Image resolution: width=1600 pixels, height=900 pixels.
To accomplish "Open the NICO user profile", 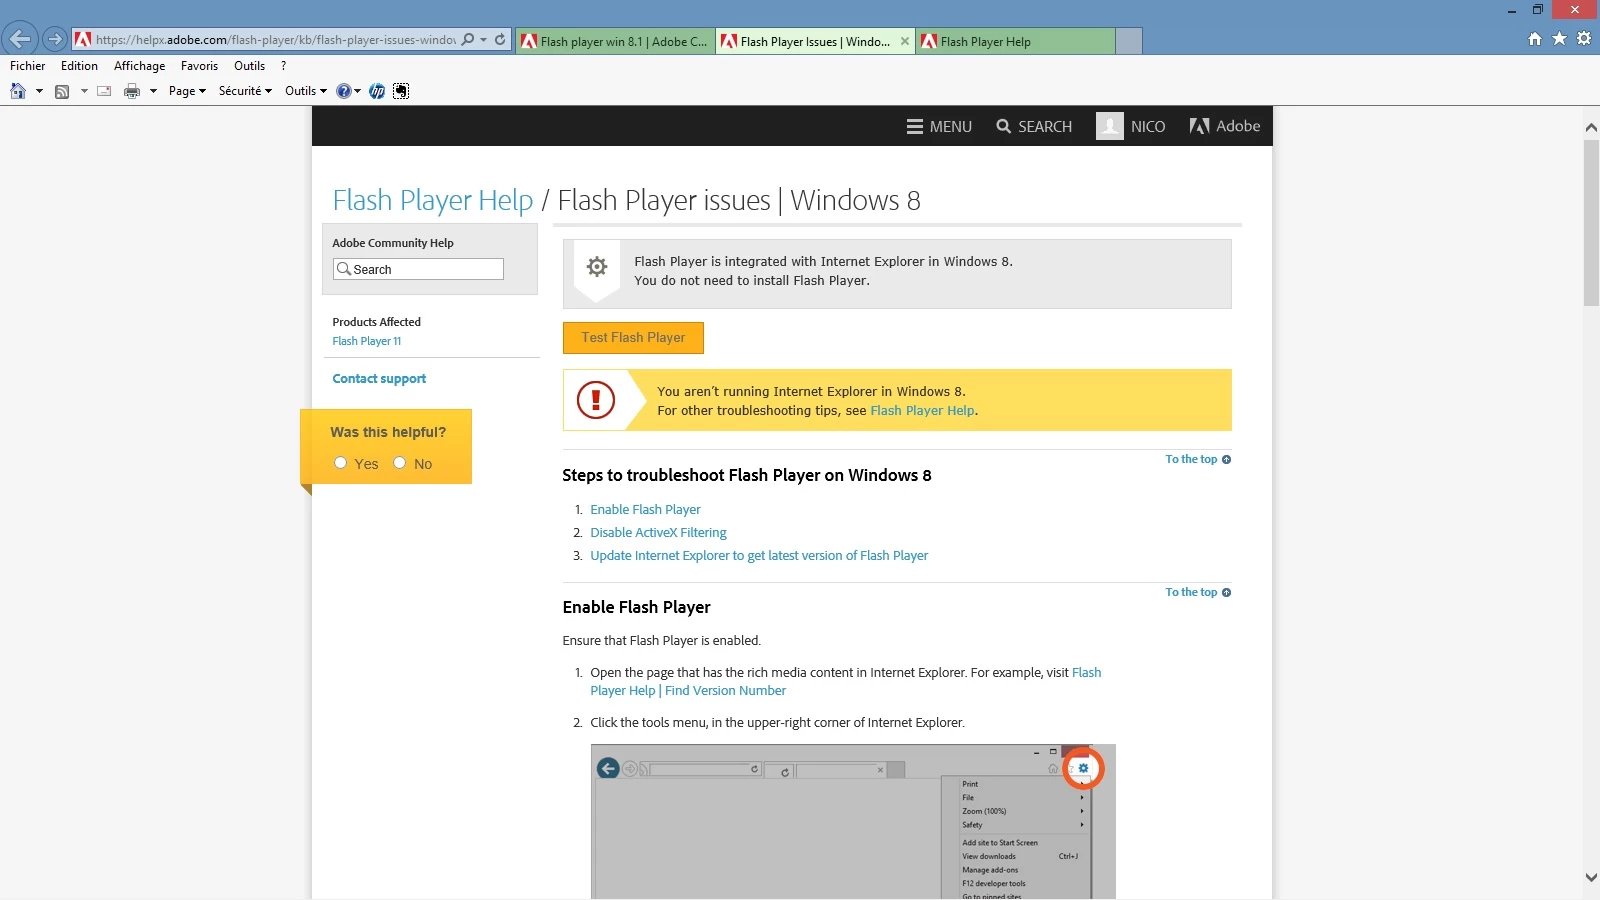I will (1131, 127).
